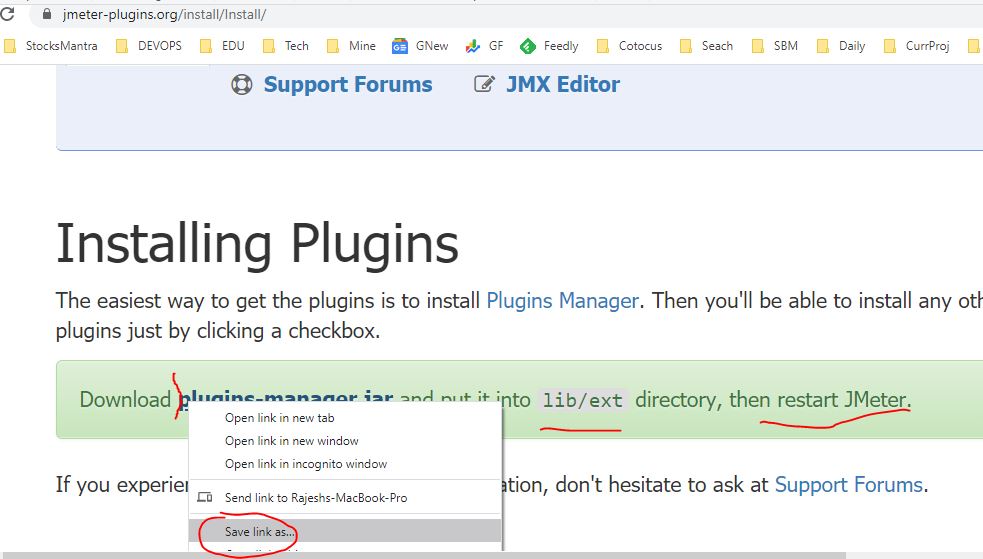Select Open link in incognito window
Screen dimensions: 983x559
305,464
